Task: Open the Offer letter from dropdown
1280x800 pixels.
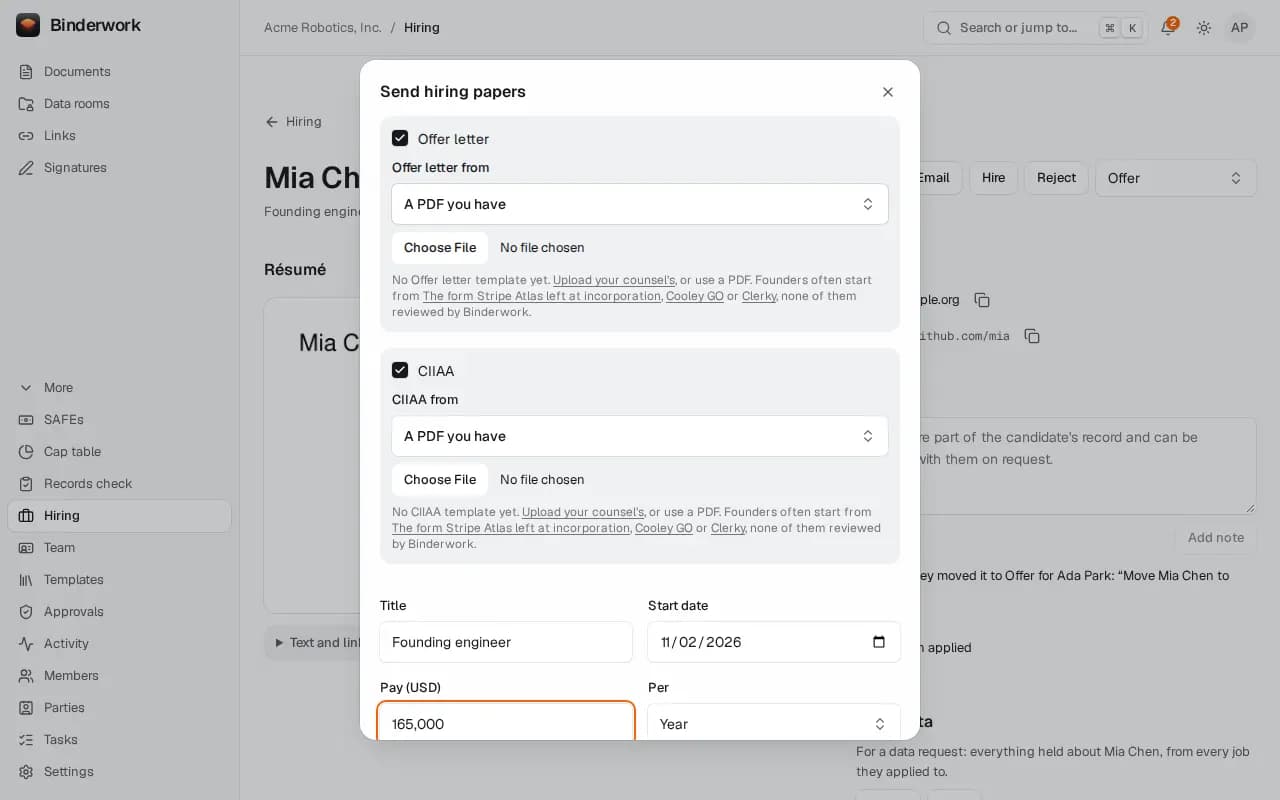Action: pyautogui.click(x=640, y=204)
